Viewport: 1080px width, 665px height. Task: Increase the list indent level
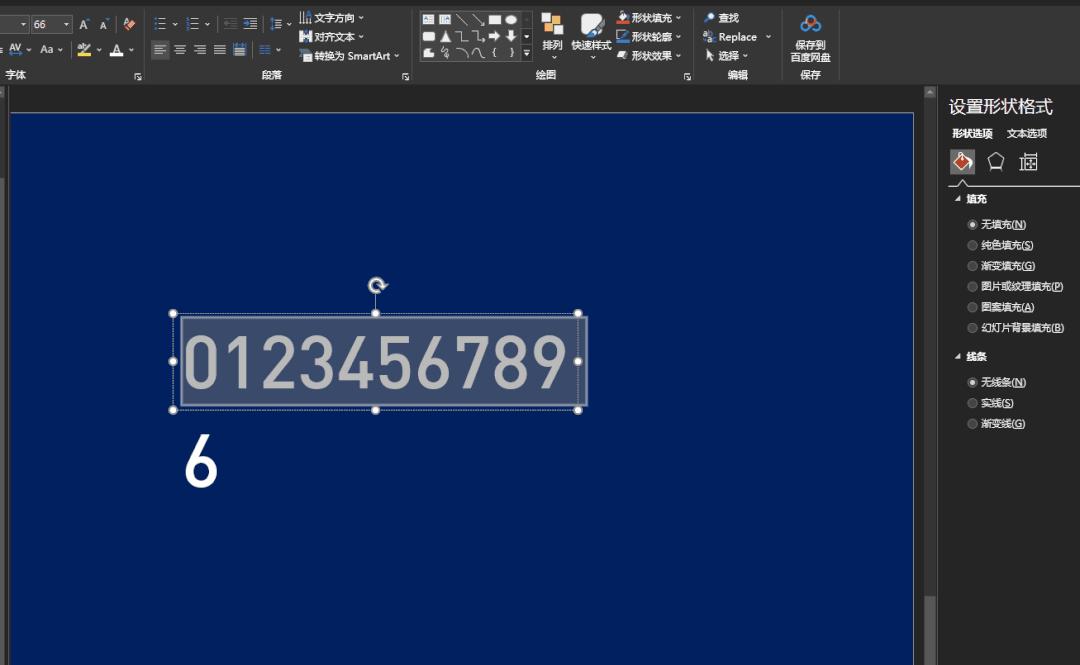(251, 24)
